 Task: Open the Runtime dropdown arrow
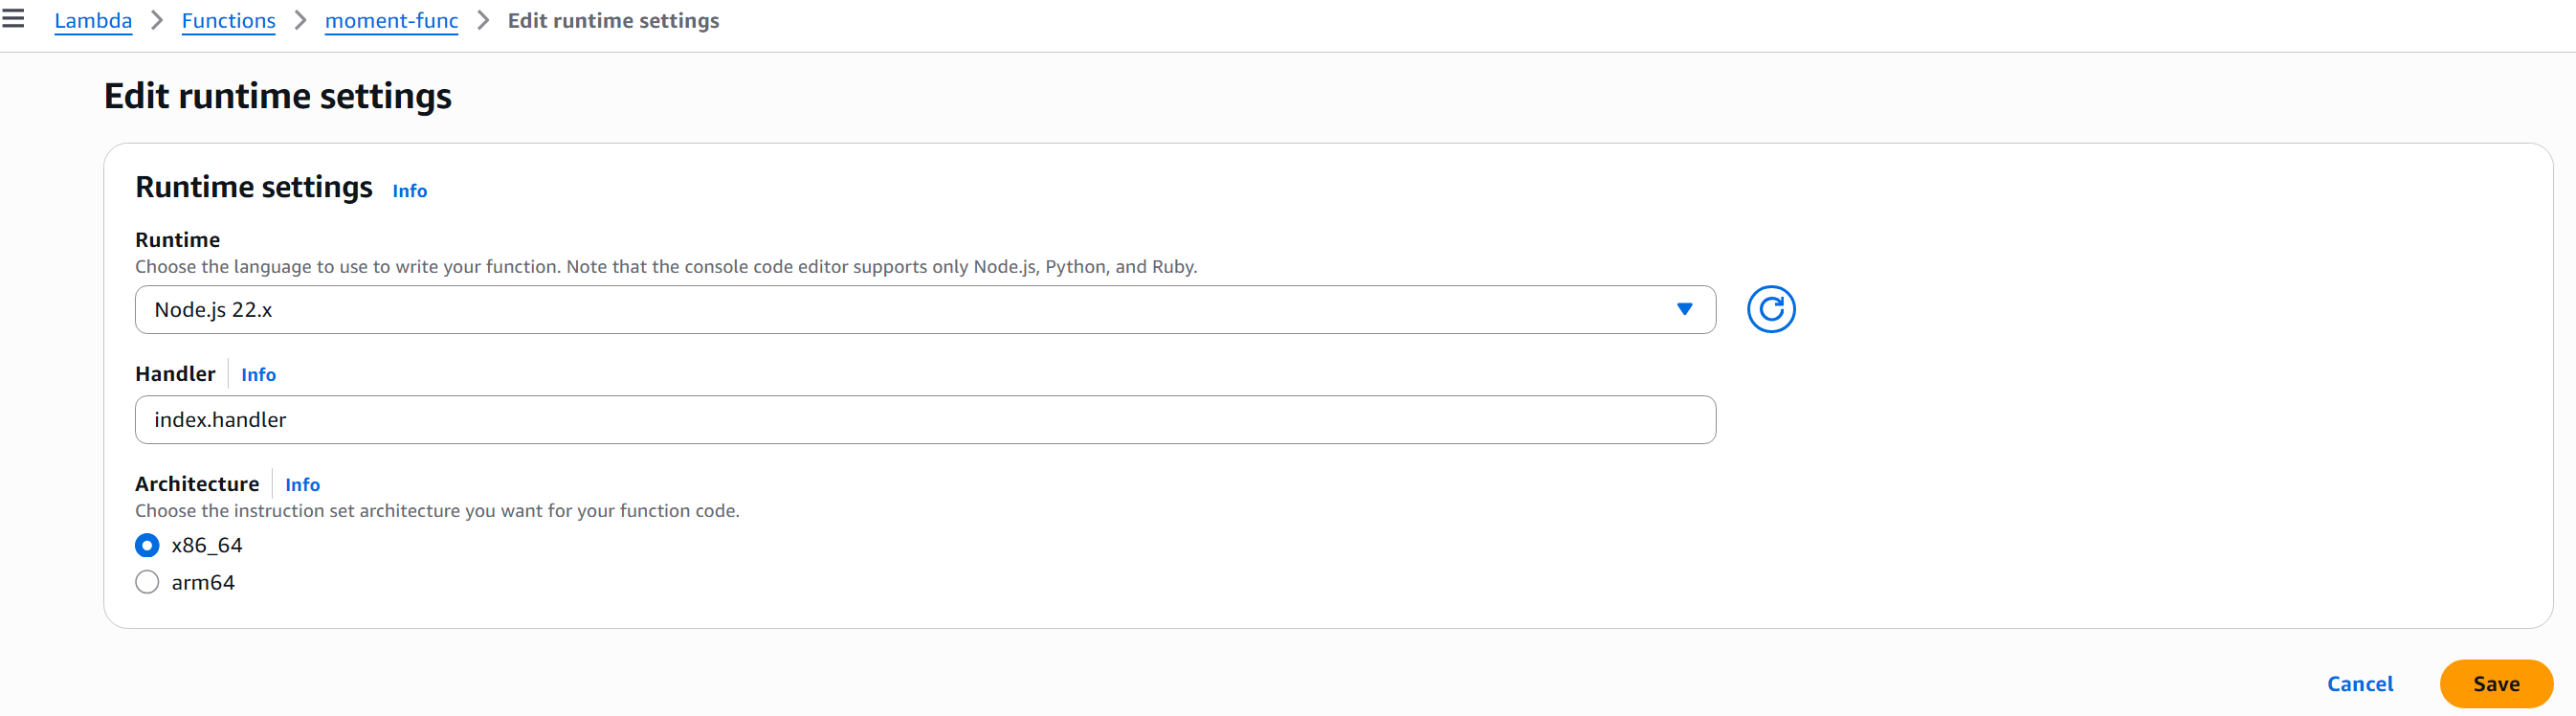tap(1684, 310)
